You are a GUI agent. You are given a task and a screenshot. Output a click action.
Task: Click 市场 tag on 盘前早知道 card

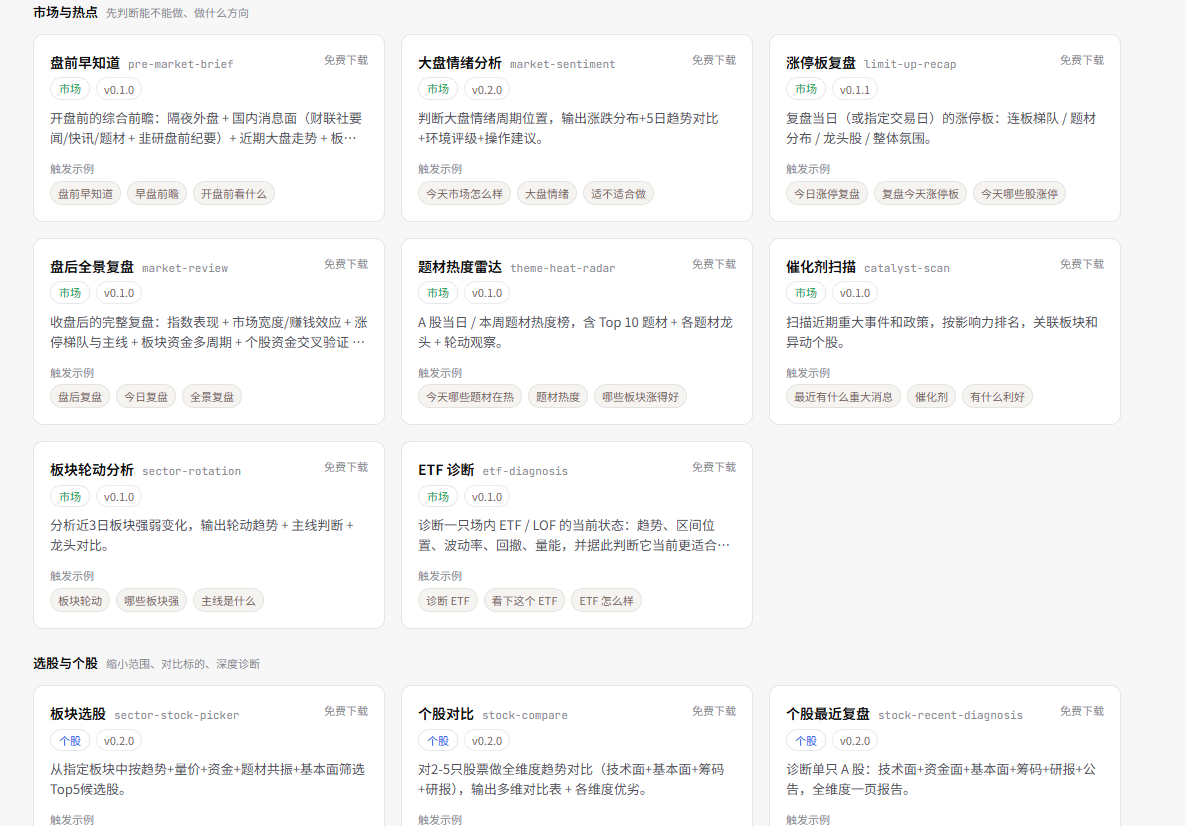tap(70, 89)
